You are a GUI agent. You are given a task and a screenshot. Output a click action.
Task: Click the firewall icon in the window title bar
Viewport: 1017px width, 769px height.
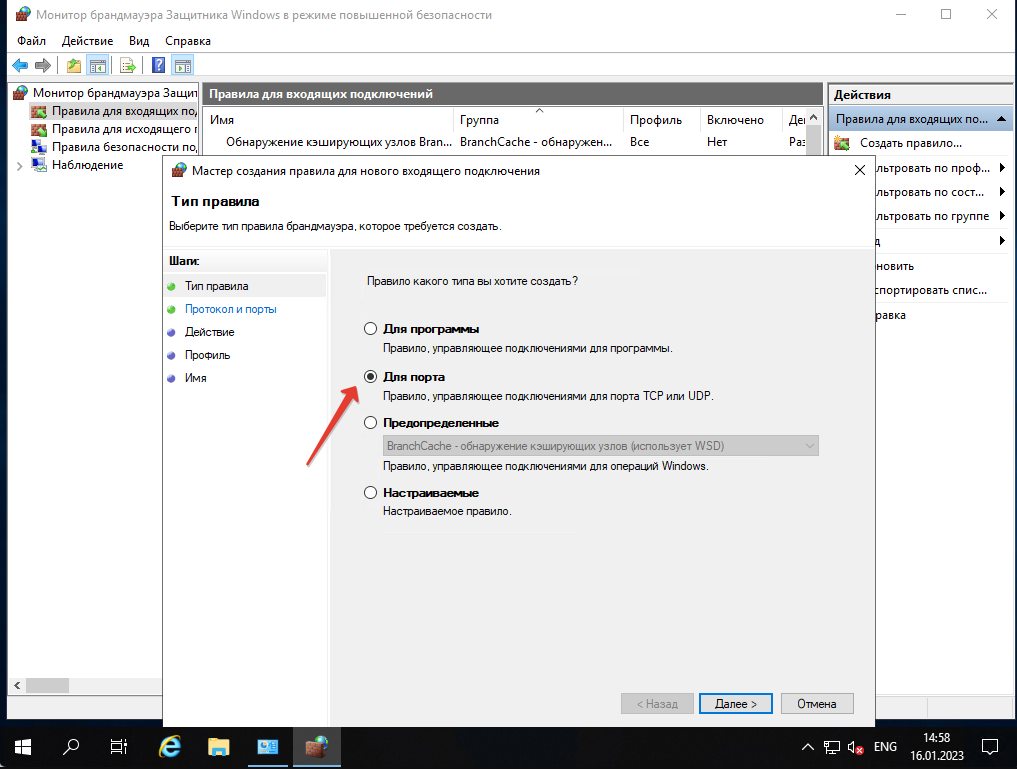(x=23, y=14)
